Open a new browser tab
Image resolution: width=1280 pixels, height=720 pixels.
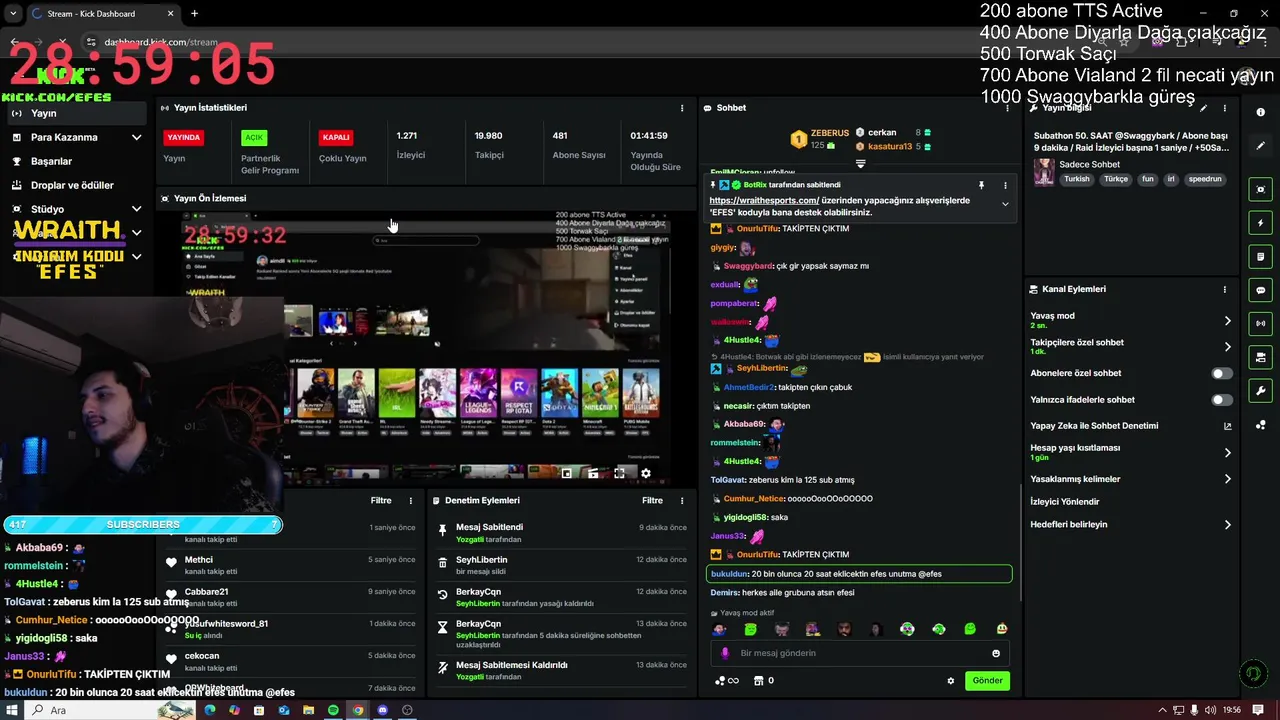click(x=194, y=14)
